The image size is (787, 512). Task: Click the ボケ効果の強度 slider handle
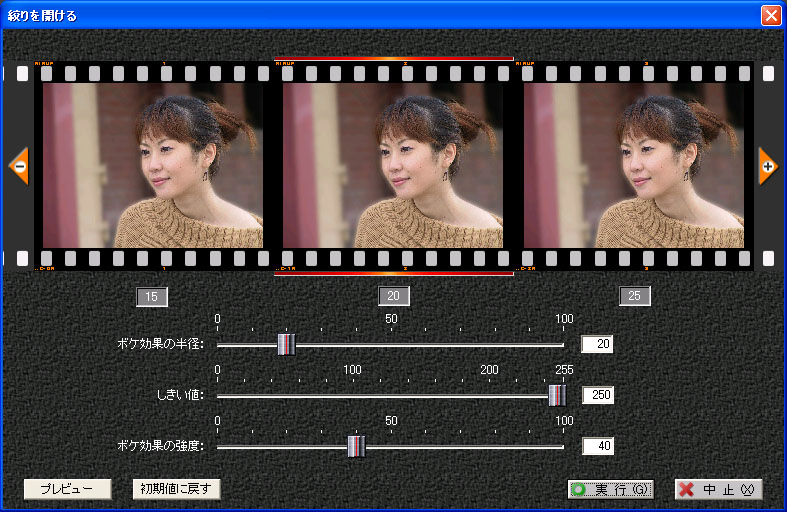pos(356,446)
